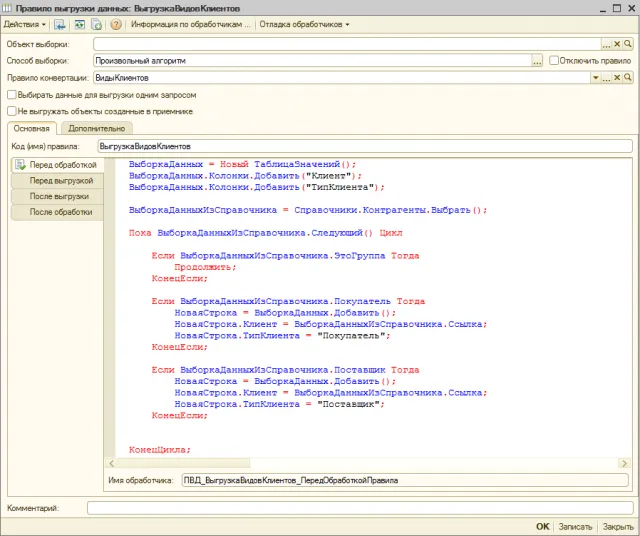Select the Перед выгрузкой handler tab
This screenshot has width=640, height=536.
click(x=57, y=180)
